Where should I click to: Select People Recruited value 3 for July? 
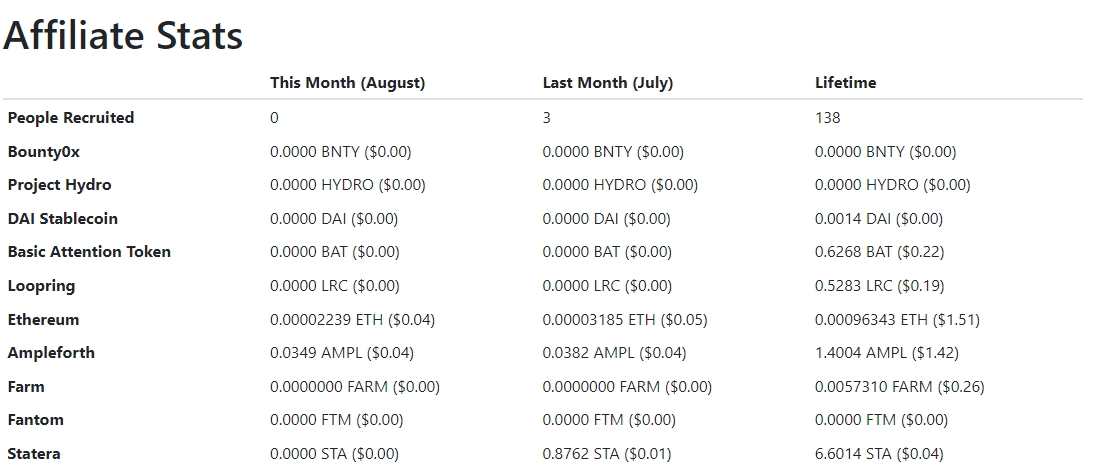click(547, 118)
